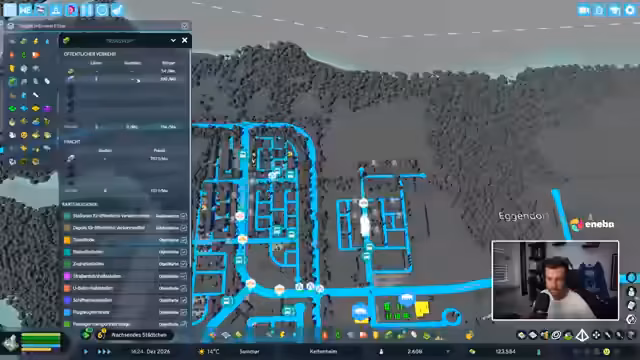Collapse the info views list header toggle
The height and width of the screenshot is (360, 640).
coord(184,26)
